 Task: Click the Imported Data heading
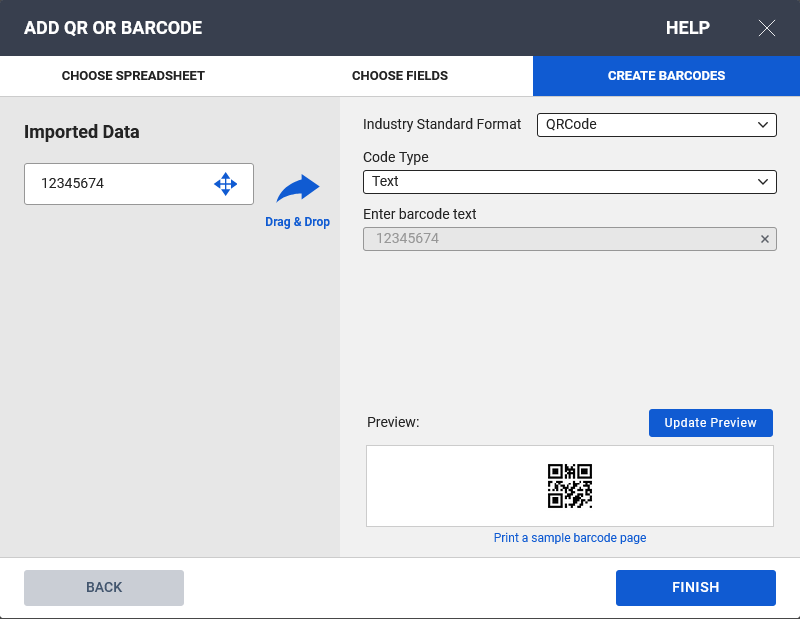(82, 132)
